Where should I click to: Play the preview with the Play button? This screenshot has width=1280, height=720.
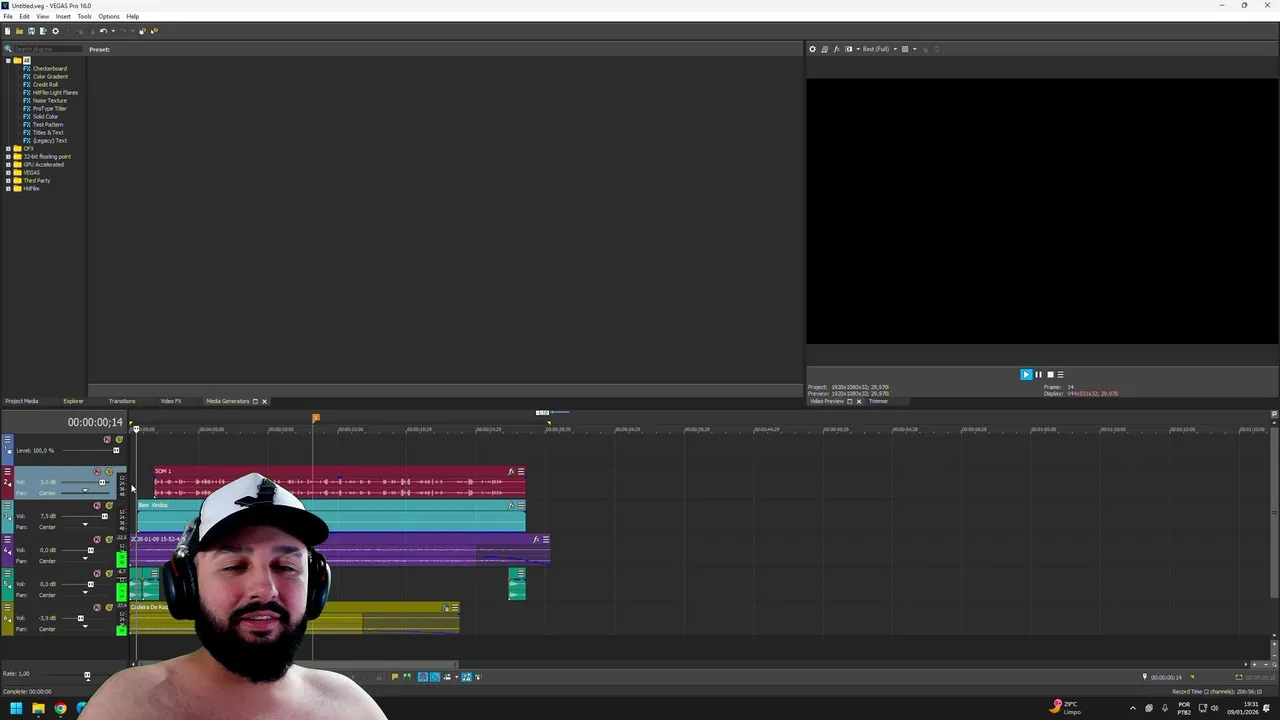click(1026, 374)
